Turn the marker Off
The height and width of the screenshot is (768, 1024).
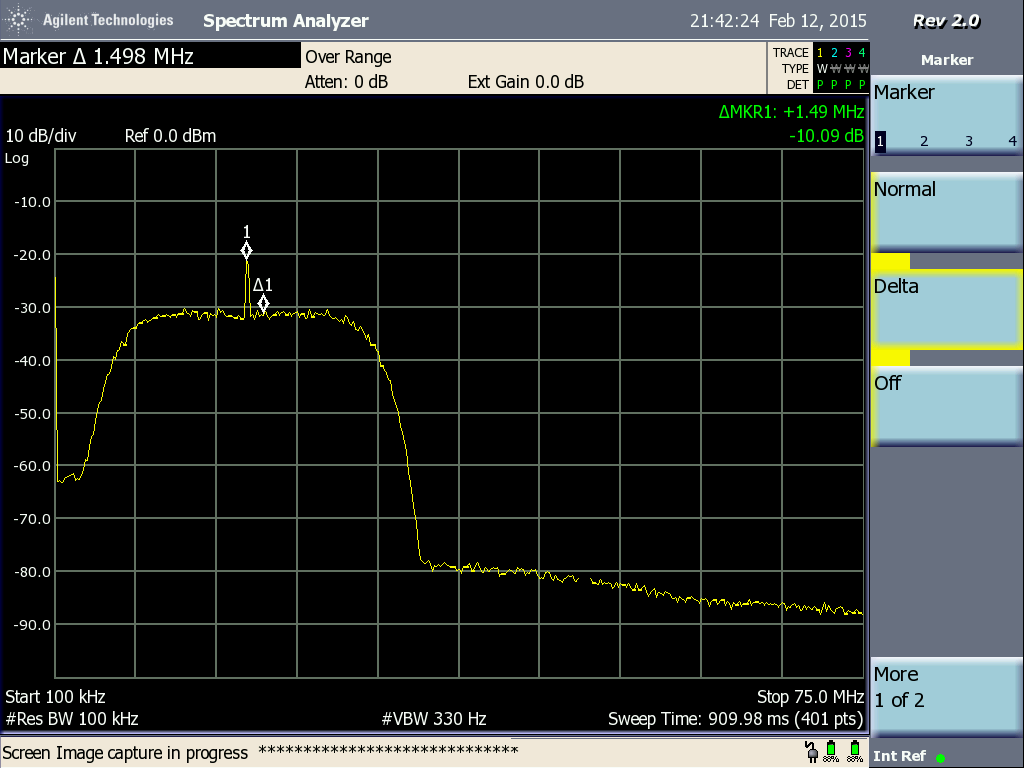click(946, 407)
